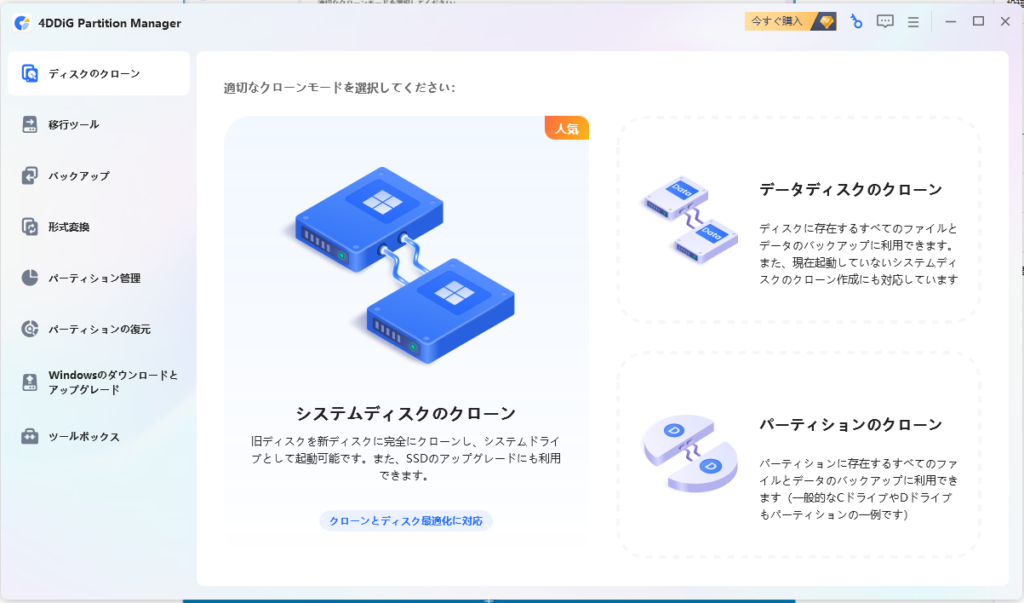Close the Partition Manager window

[1005, 22]
